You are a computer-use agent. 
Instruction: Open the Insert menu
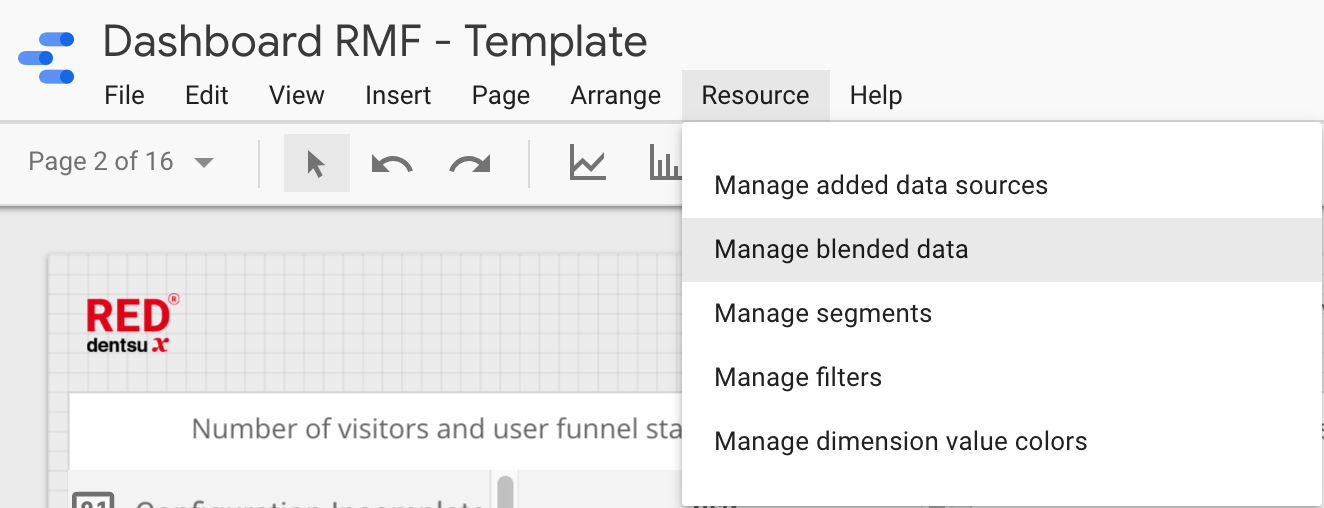click(398, 96)
